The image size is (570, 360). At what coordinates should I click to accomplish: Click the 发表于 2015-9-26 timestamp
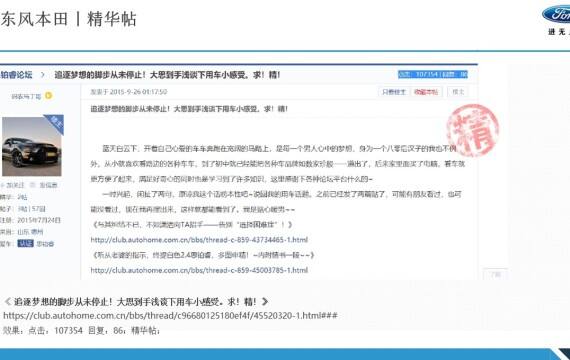tap(129, 92)
